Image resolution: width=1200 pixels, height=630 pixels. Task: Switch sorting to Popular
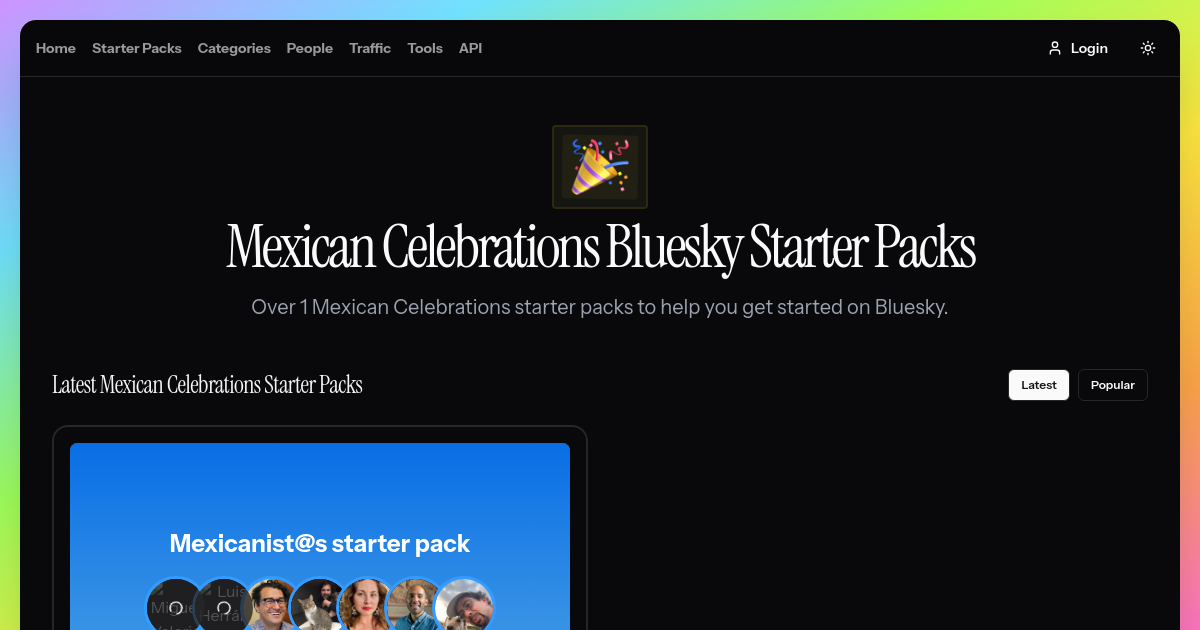[1113, 385]
